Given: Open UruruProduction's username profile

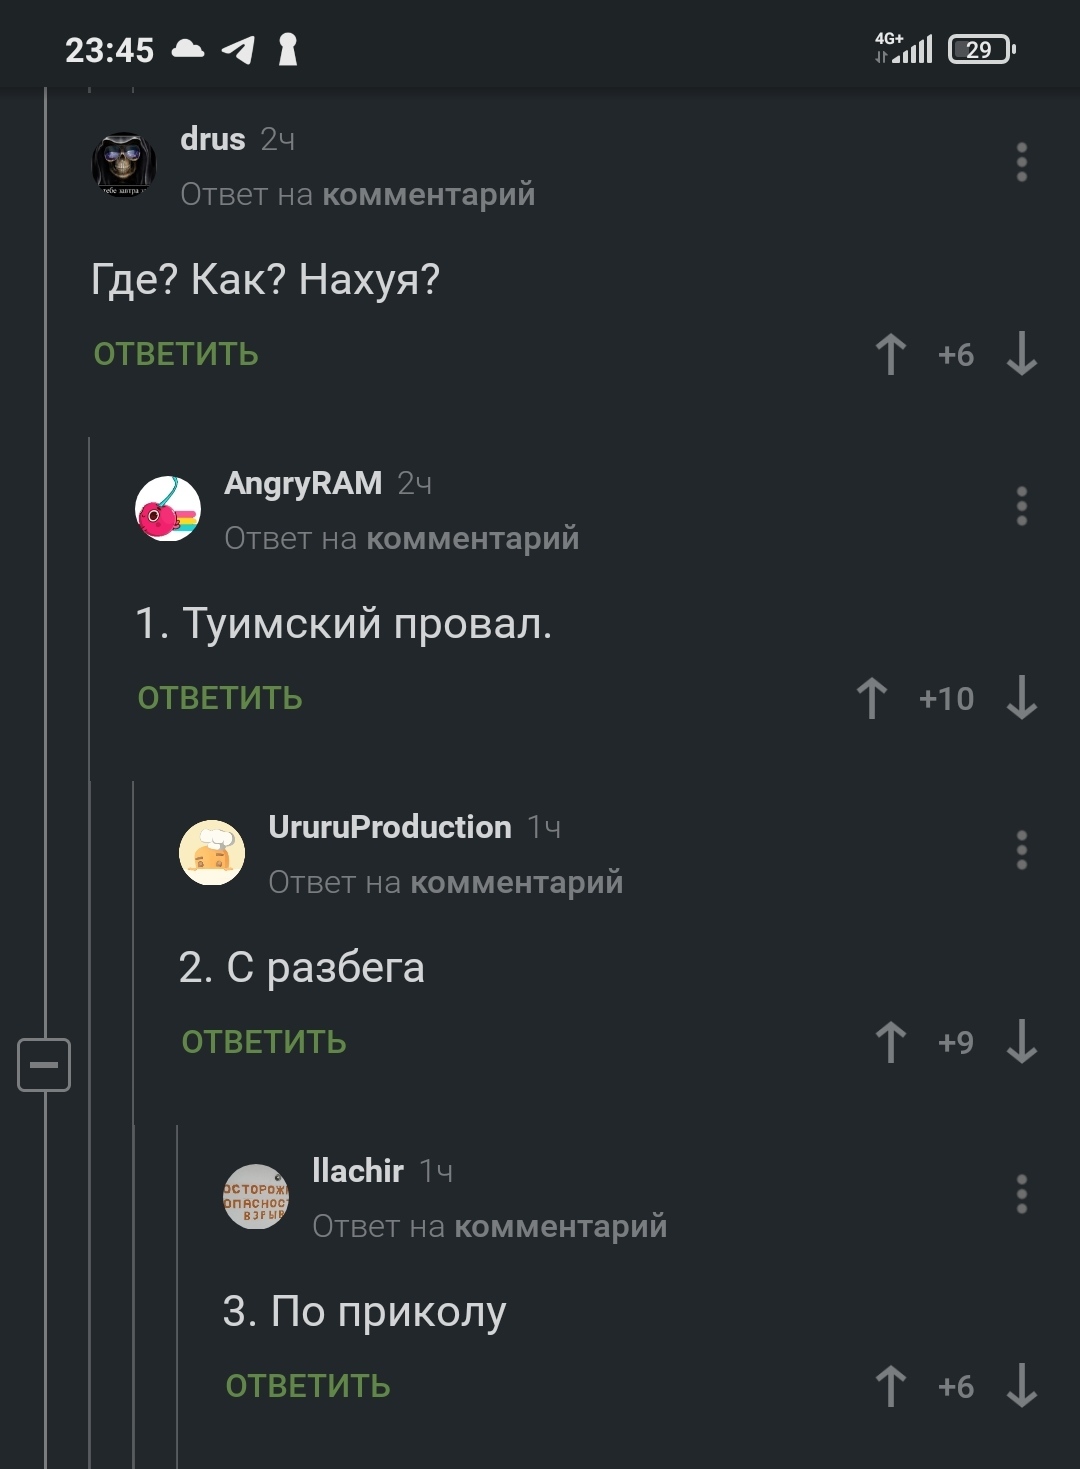Looking at the screenshot, I should [390, 827].
